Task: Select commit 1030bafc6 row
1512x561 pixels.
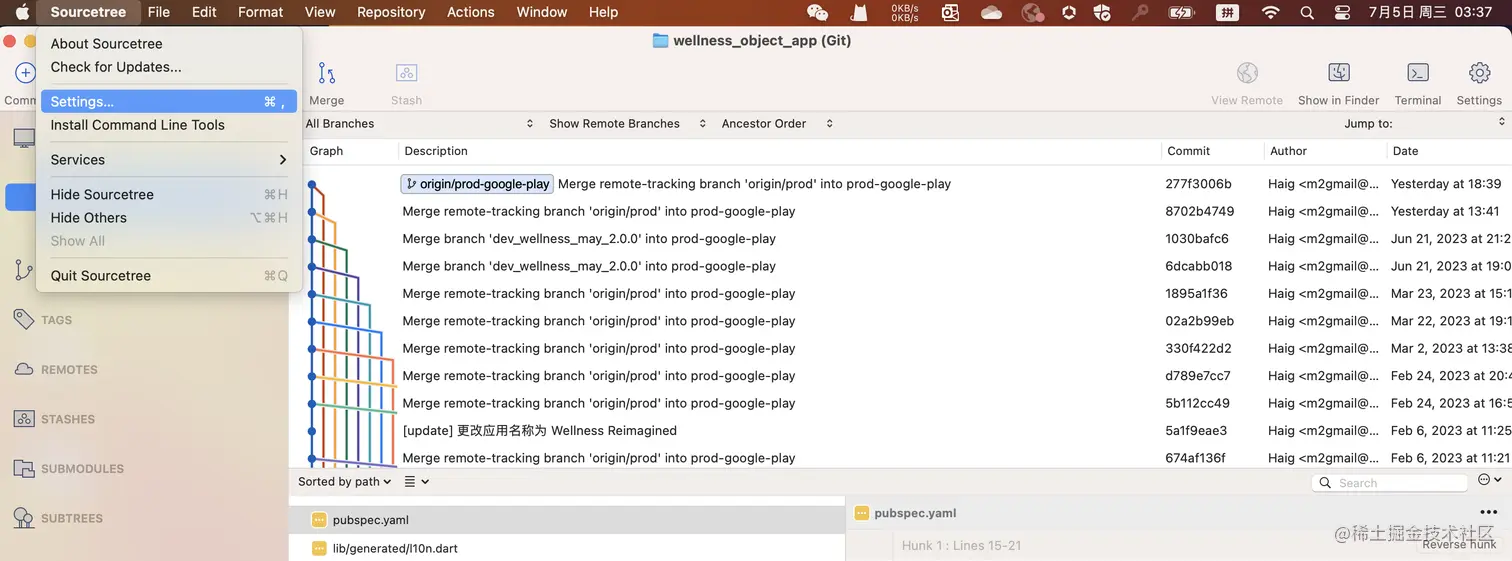Action: pyautogui.click(x=900, y=239)
